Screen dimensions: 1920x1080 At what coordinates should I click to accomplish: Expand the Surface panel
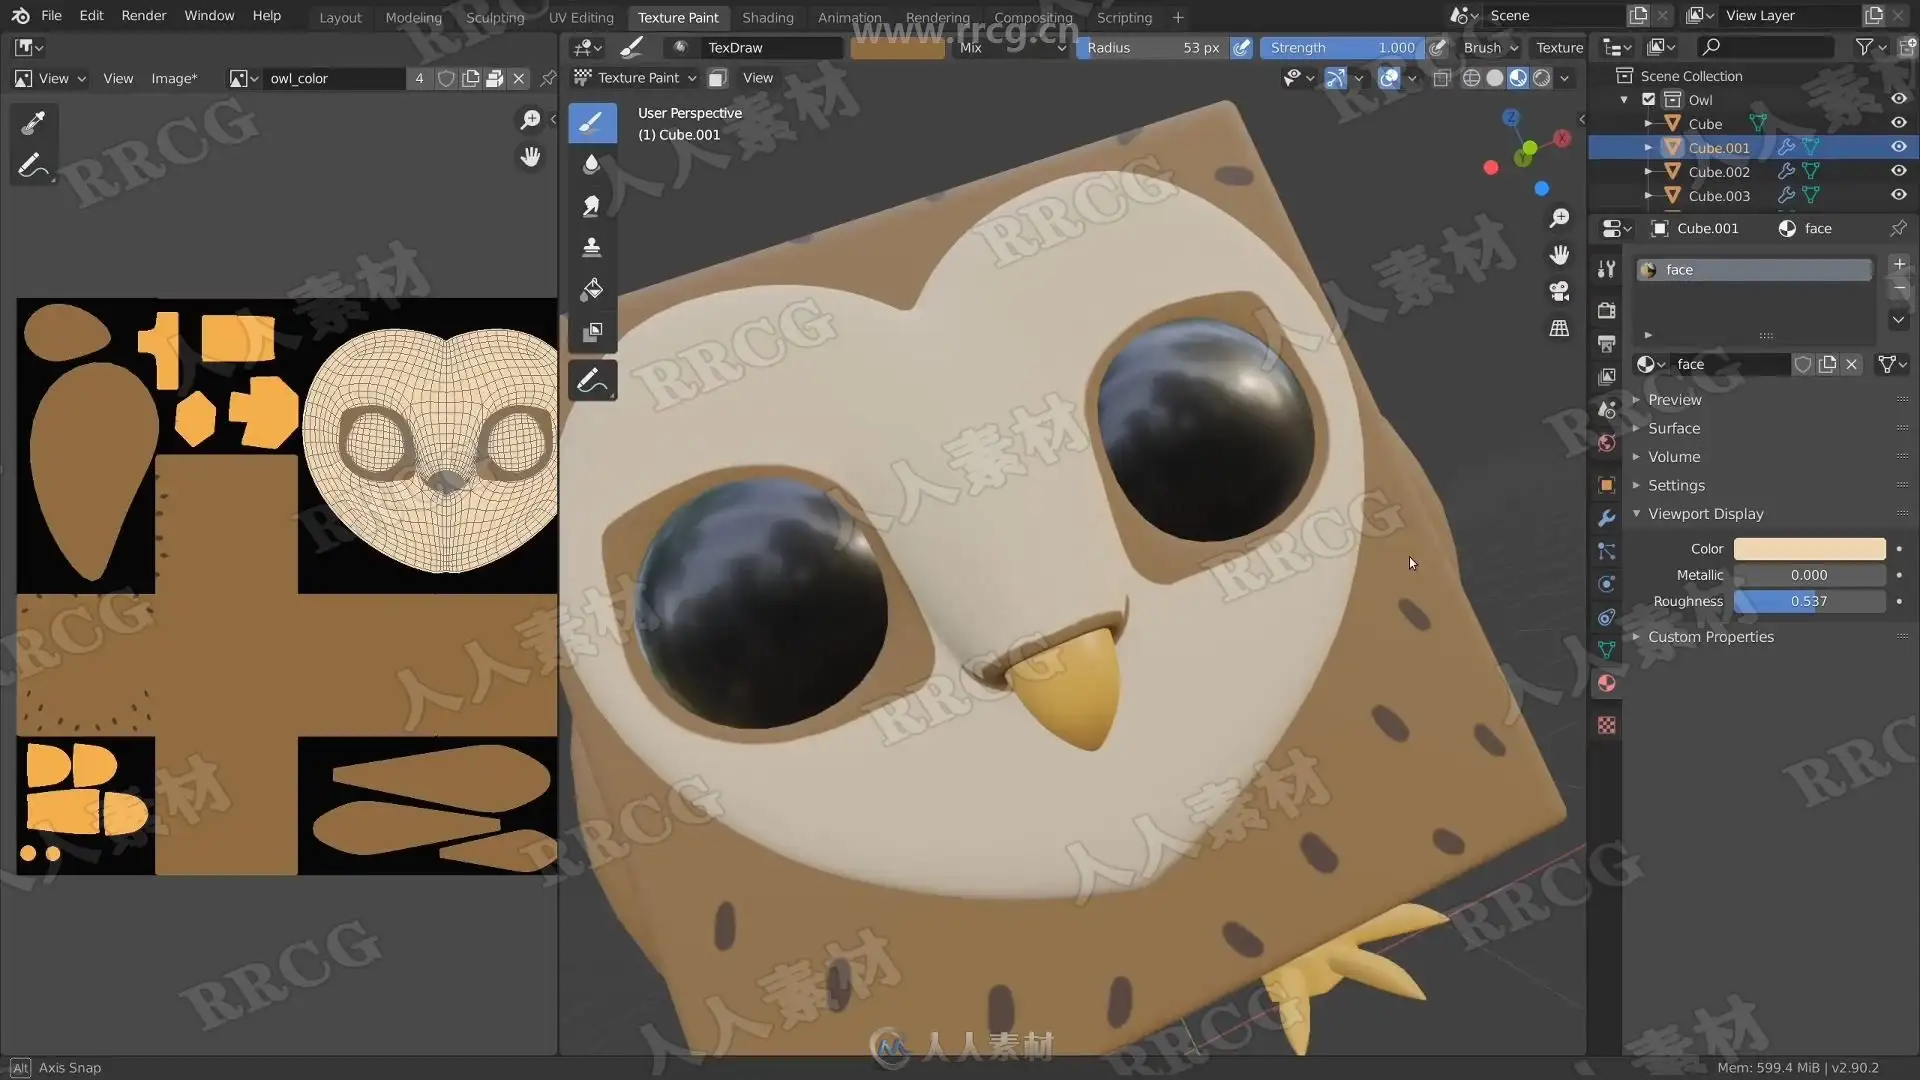1673,428
